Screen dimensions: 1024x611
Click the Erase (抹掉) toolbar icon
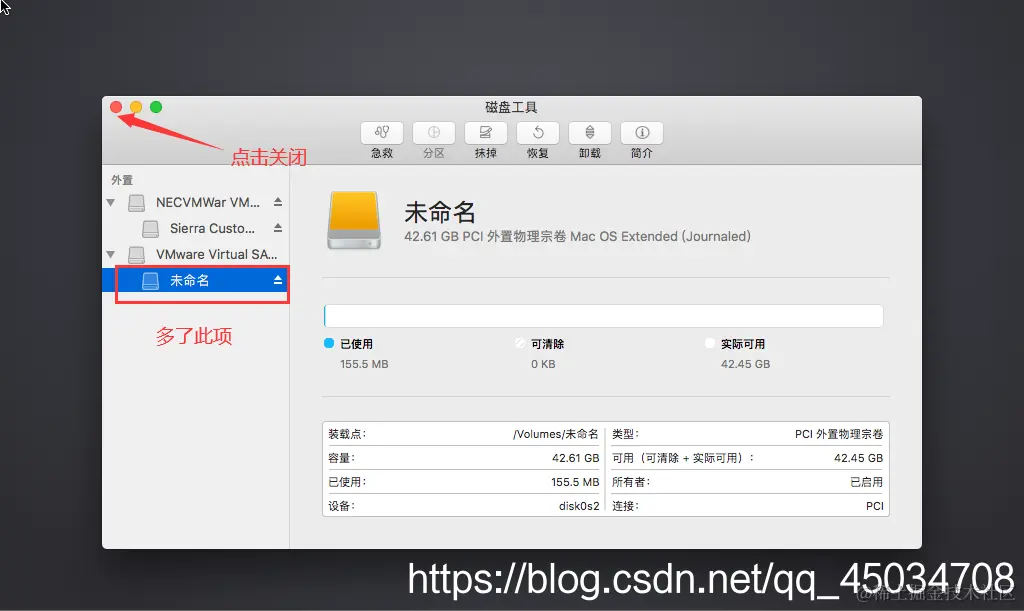486,133
